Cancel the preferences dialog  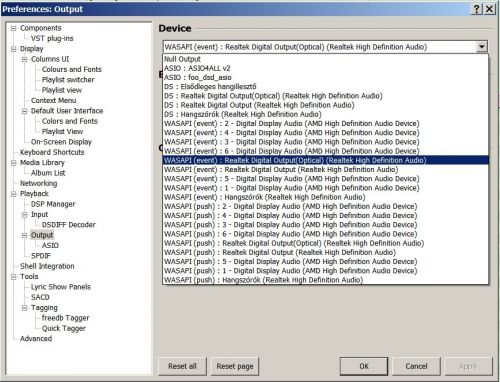pyautogui.click(x=416, y=366)
